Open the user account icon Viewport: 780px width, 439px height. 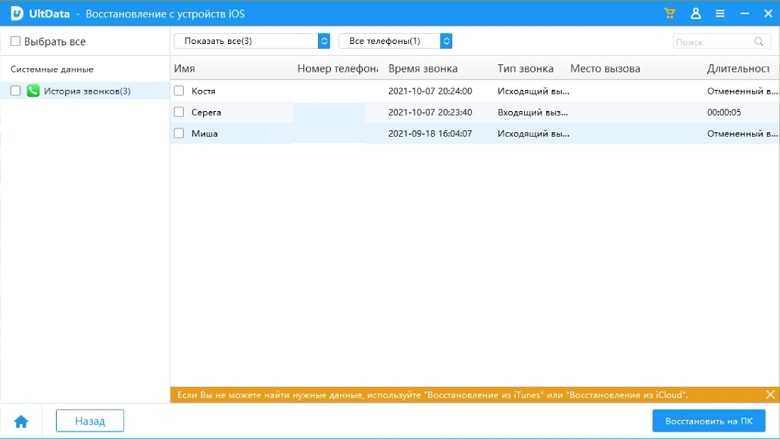pos(696,13)
